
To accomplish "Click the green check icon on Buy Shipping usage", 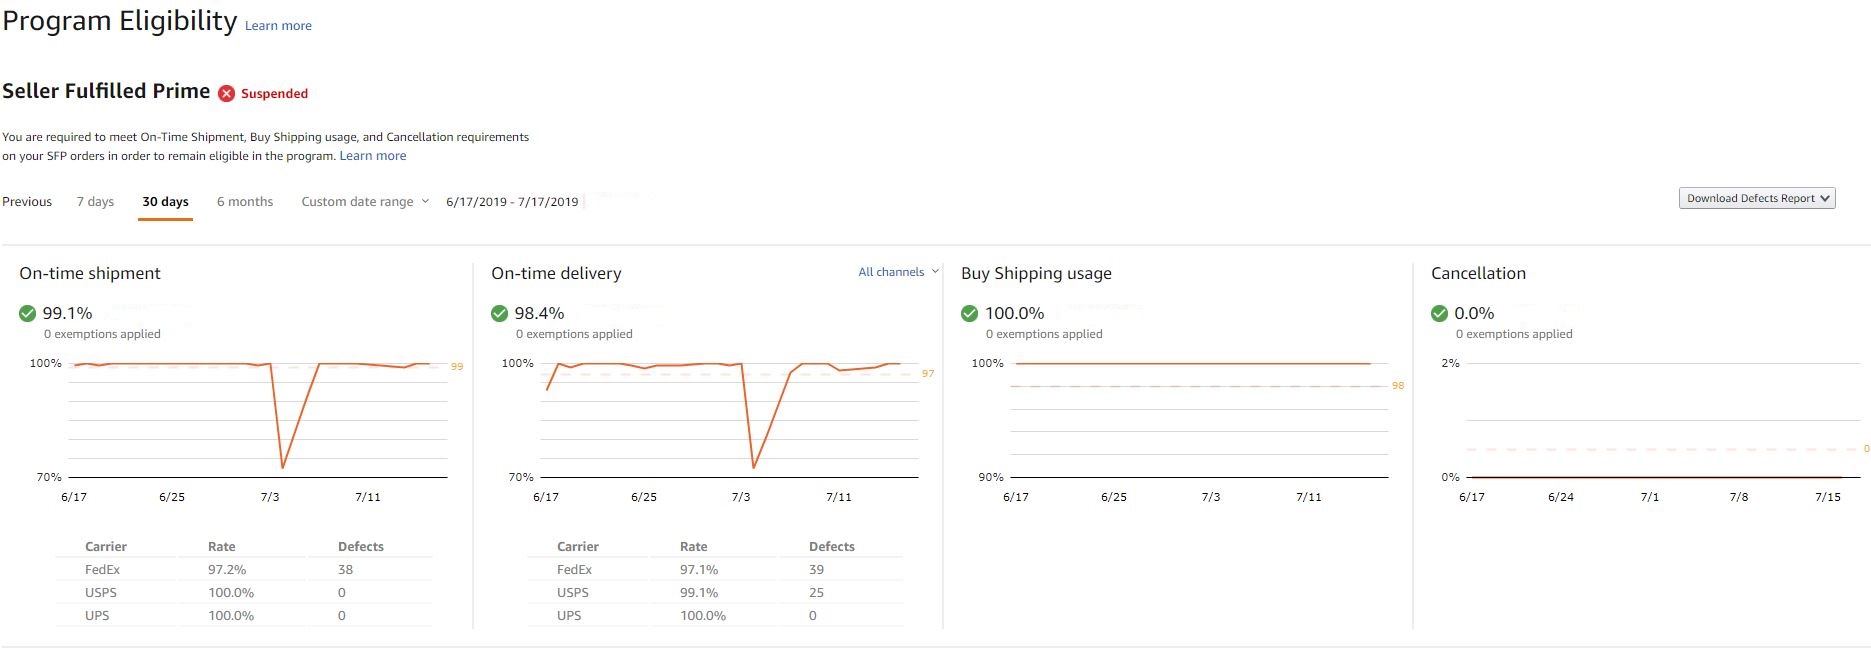I will (x=969, y=313).
